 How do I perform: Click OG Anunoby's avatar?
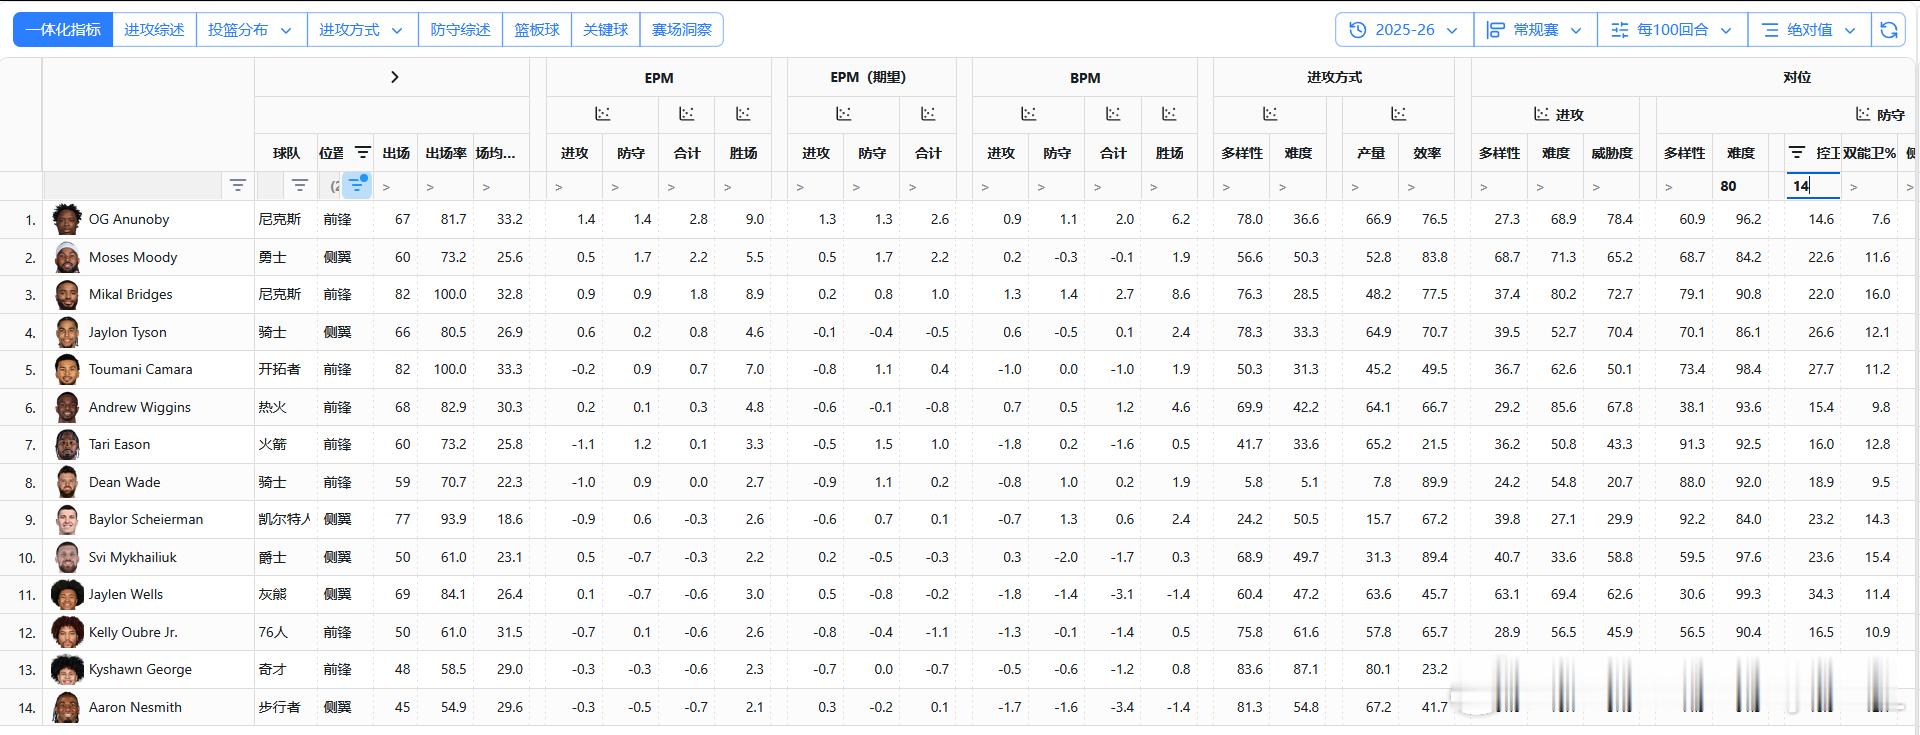tap(67, 219)
